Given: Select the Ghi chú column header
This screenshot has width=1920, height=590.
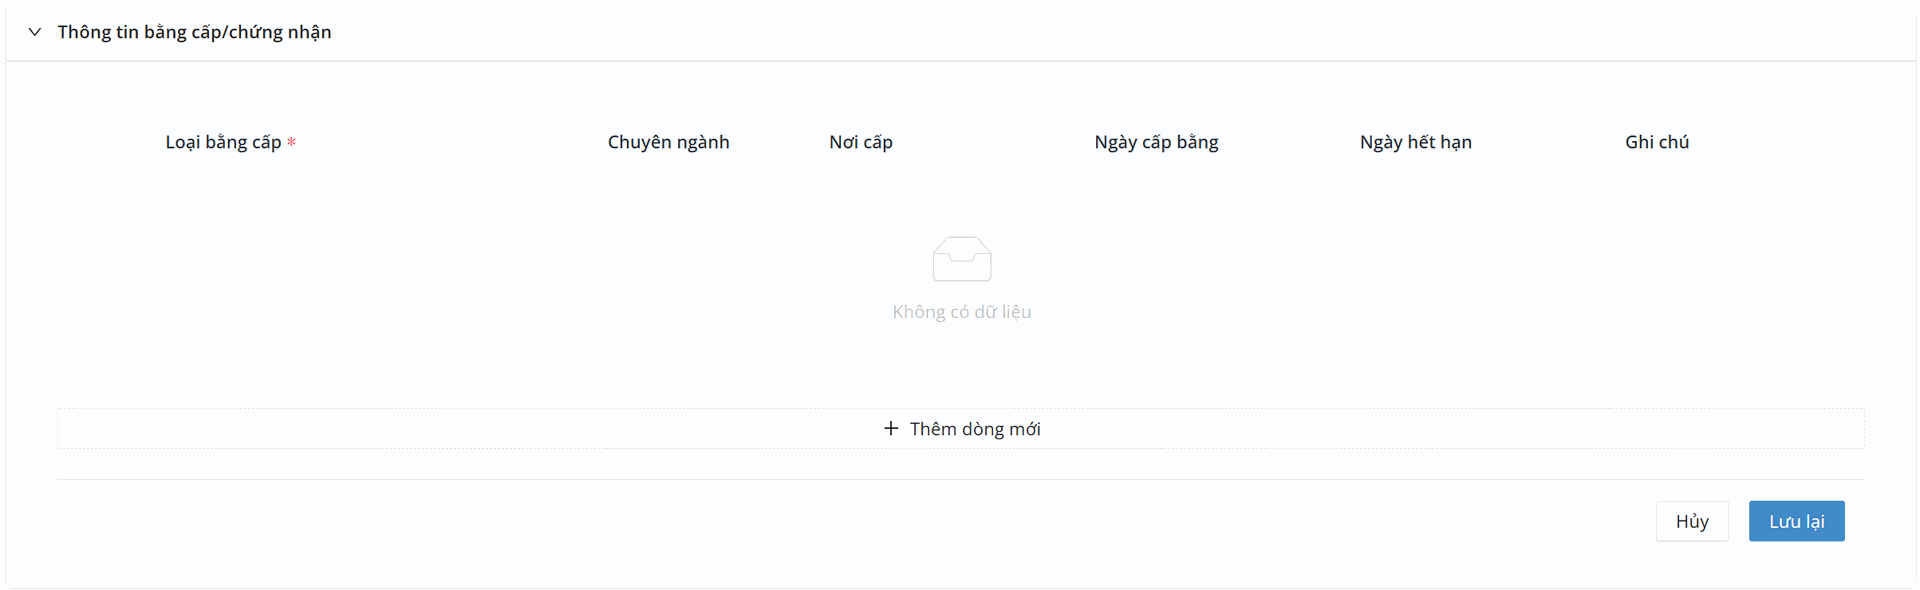Looking at the screenshot, I should coord(1656,142).
